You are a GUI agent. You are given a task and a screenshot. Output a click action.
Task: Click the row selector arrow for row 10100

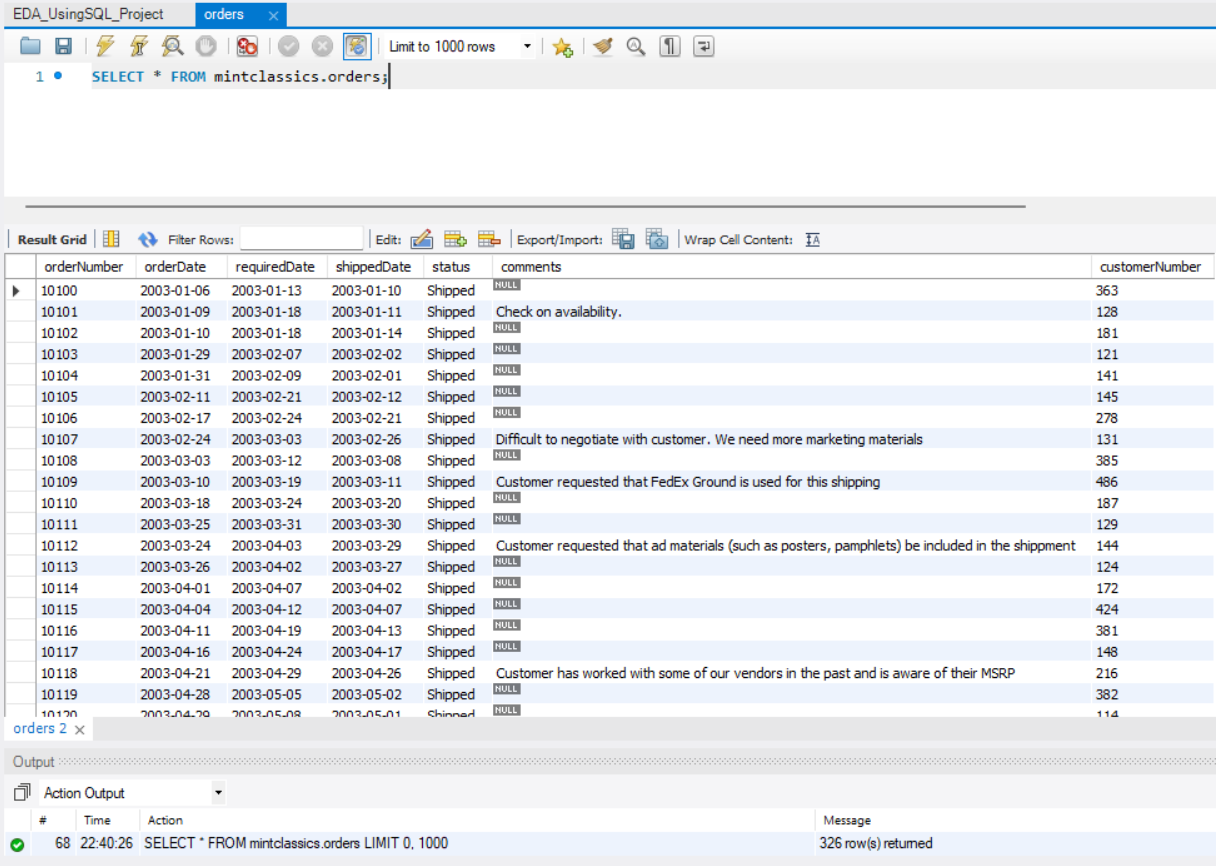[17, 290]
